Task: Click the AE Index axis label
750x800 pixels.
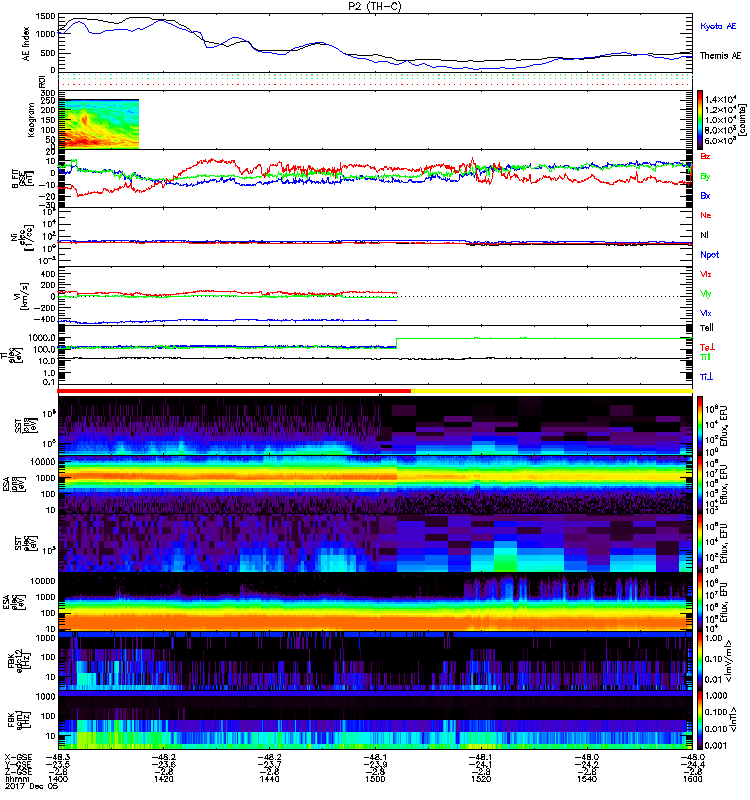Action: coord(26,44)
